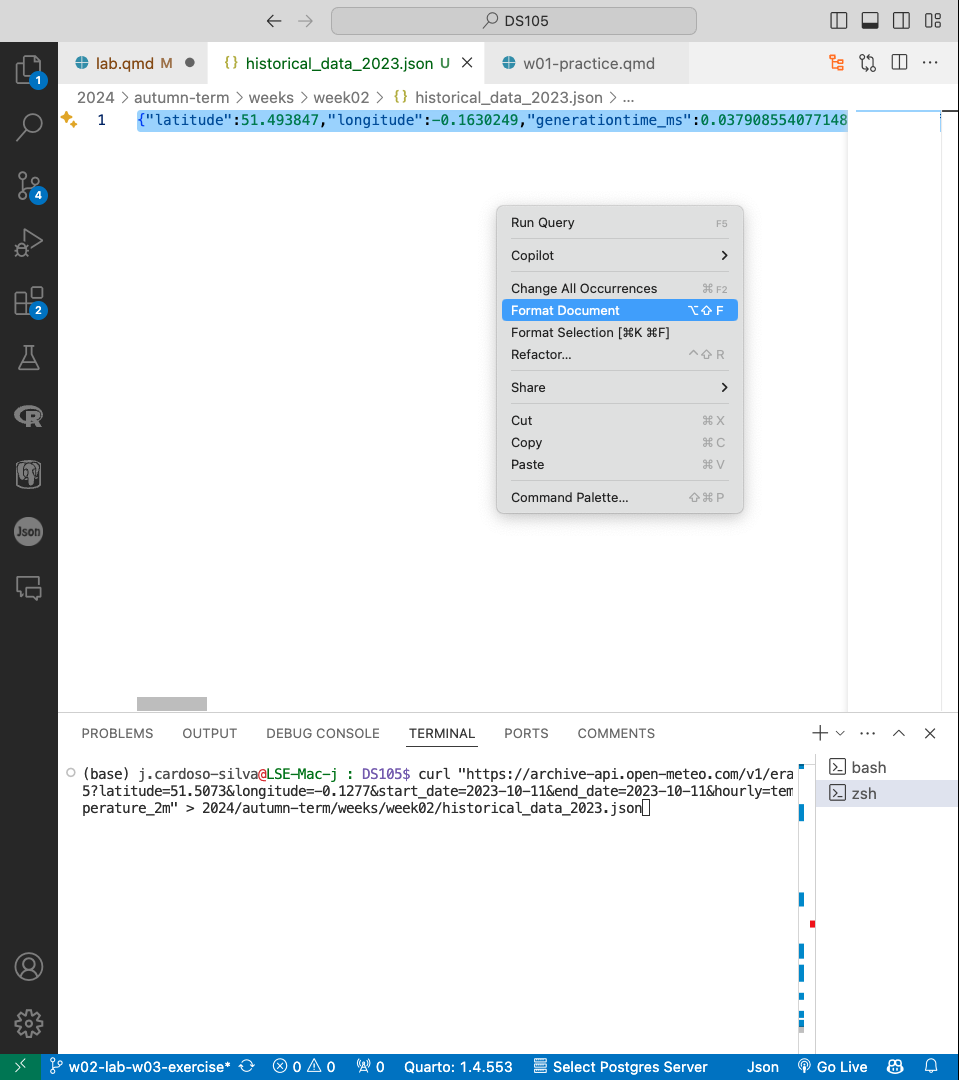Viewport: 959px width, 1080px height.
Task: Choose Paste in context menu
Action: coord(619,465)
